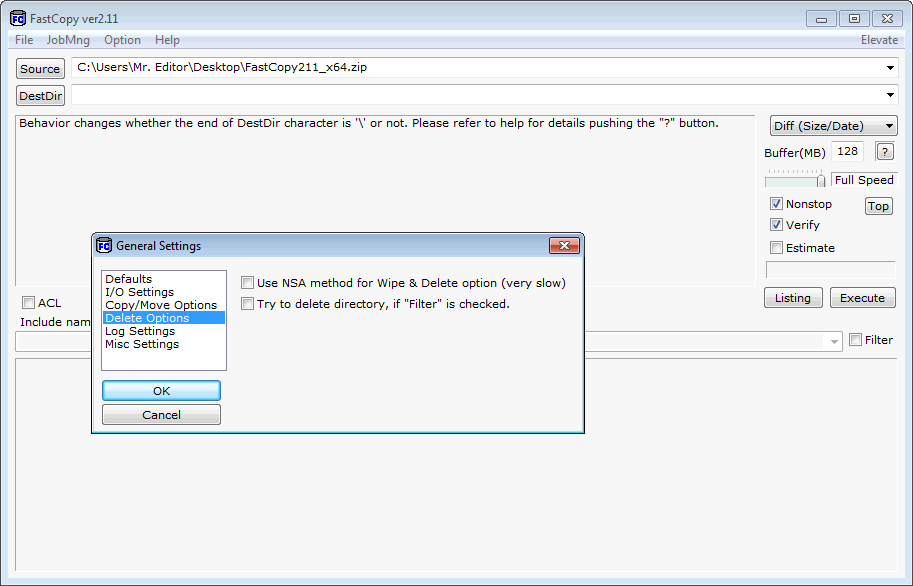Image resolution: width=913 pixels, height=586 pixels.
Task: Click the Execute button
Action: pyautogui.click(x=862, y=298)
